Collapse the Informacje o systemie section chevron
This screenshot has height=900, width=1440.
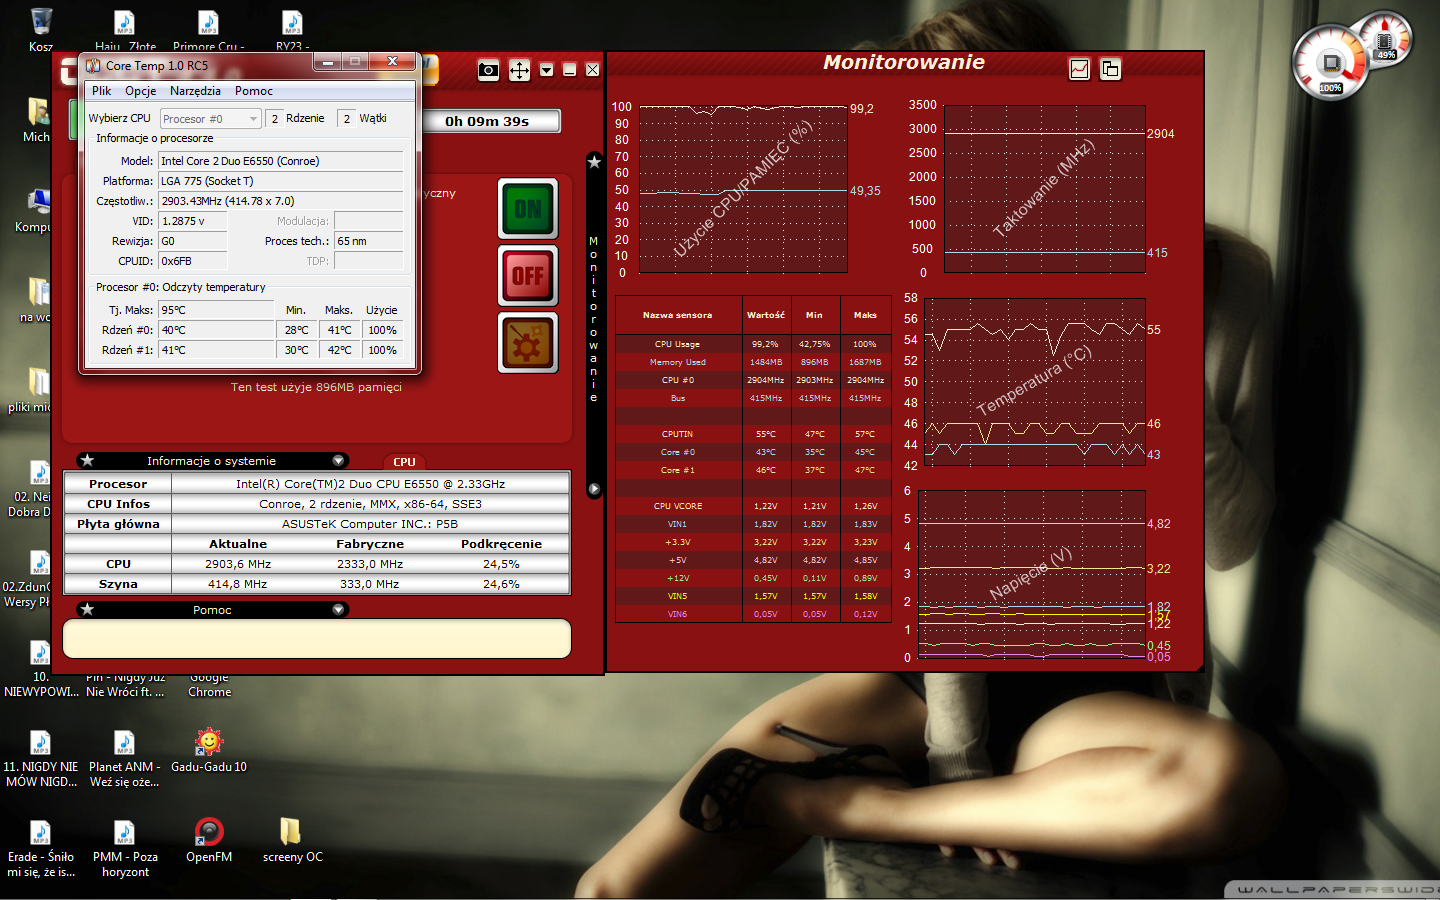pyautogui.click(x=338, y=461)
